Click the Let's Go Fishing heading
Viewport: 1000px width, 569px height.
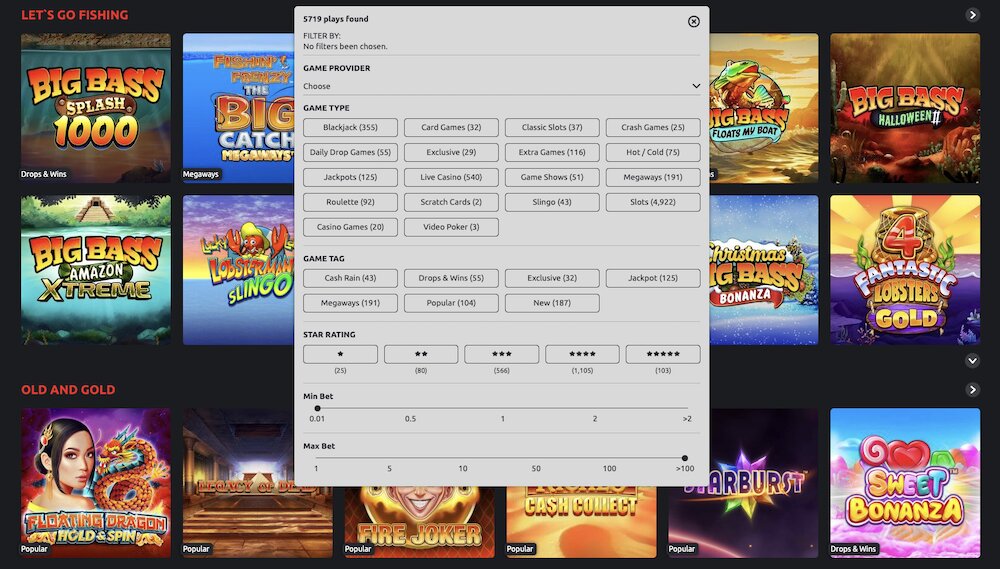[x=75, y=15]
